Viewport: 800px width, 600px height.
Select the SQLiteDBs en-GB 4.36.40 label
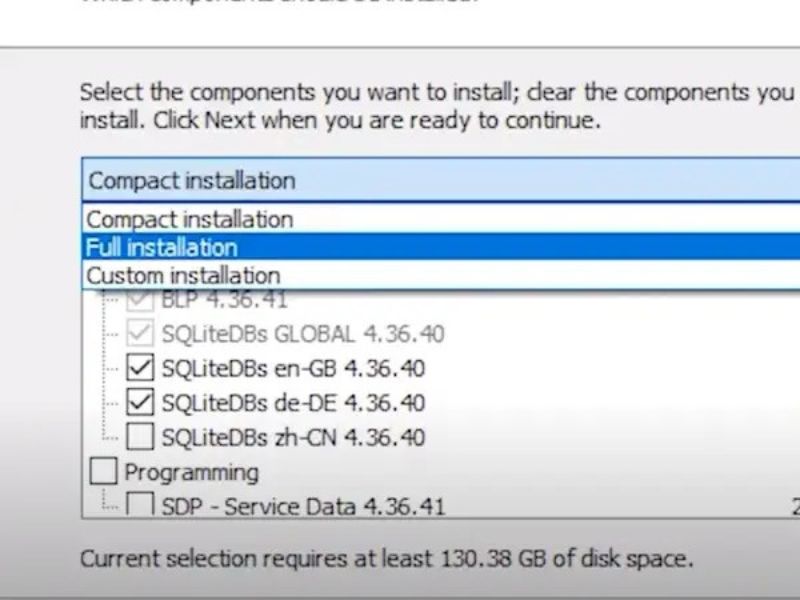tap(292, 368)
